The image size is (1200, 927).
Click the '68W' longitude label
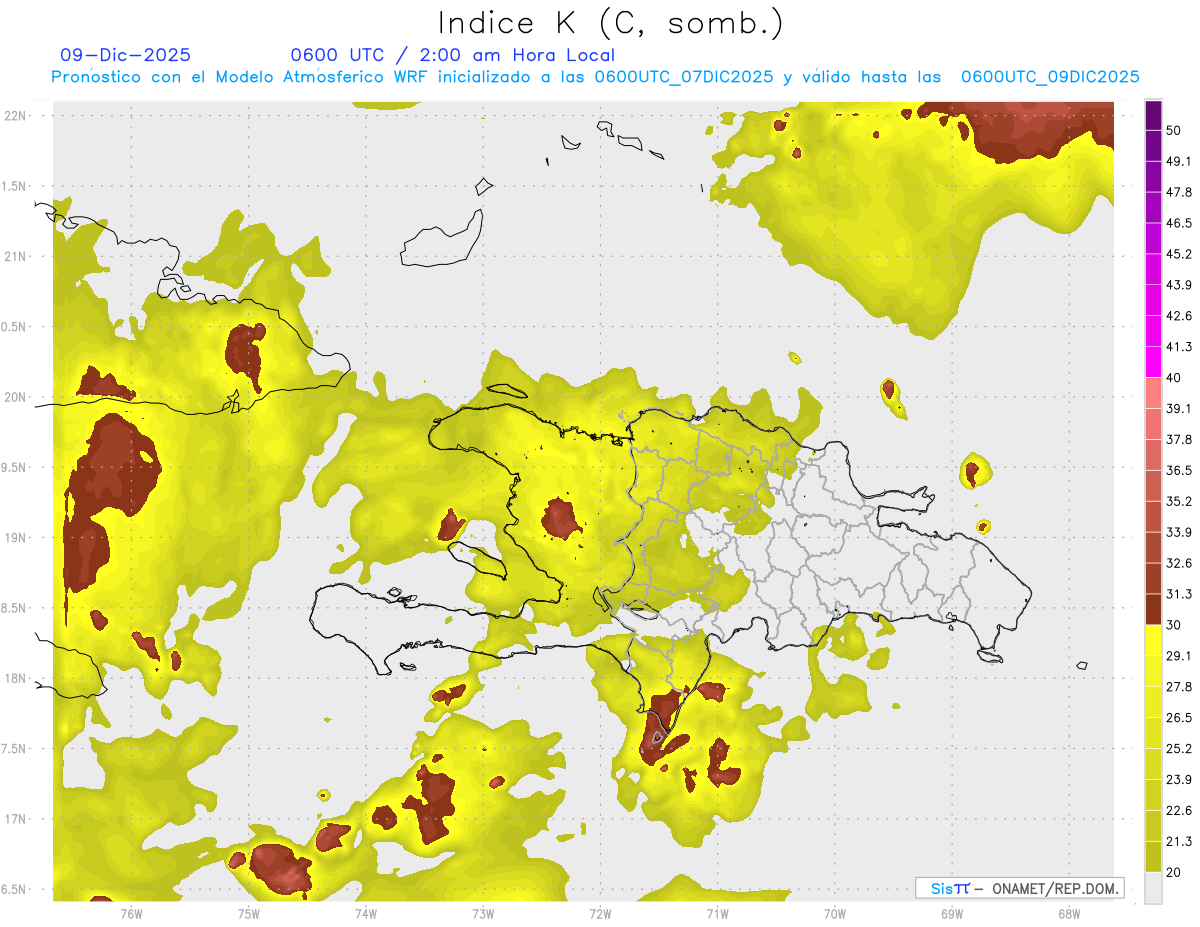[1069, 913]
